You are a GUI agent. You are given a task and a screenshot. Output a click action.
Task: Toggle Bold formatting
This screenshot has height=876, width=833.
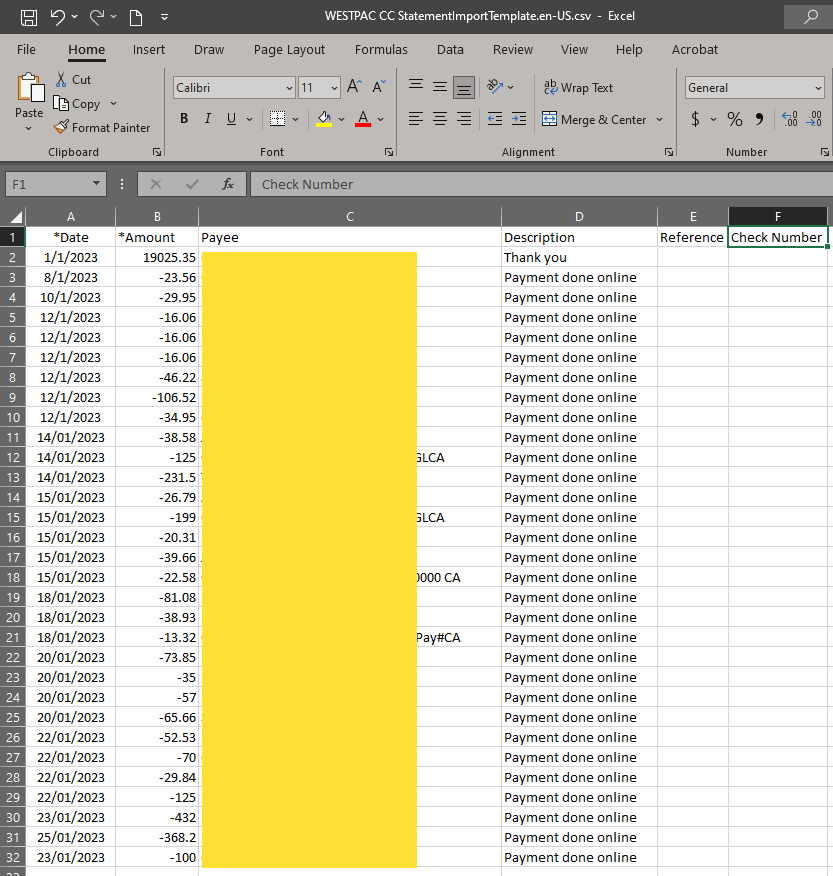click(184, 118)
